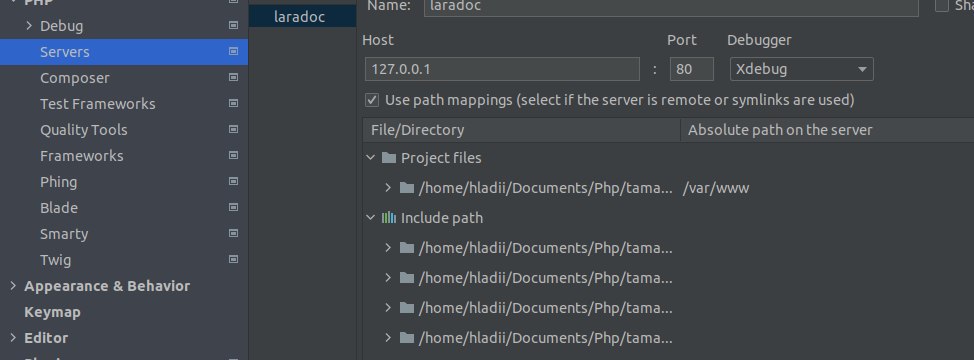Click the project-level settings icon beside Servers
974x360 pixels.
pos(234,52)
